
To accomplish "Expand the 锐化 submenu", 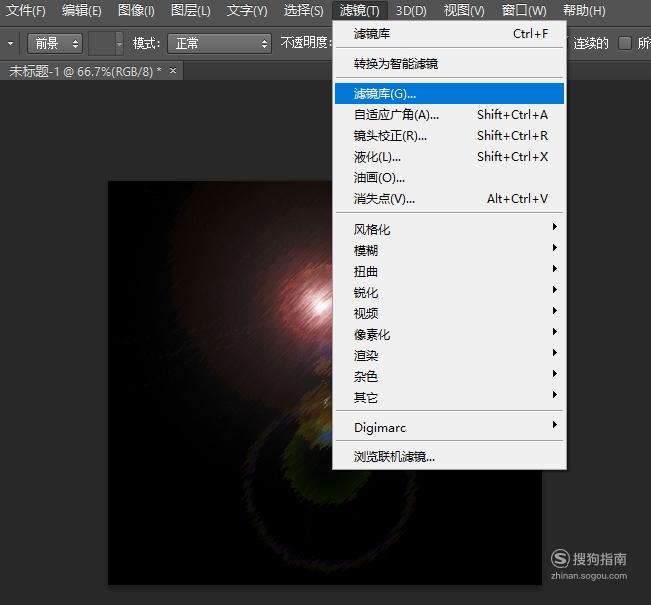I will tap(450, 292).
